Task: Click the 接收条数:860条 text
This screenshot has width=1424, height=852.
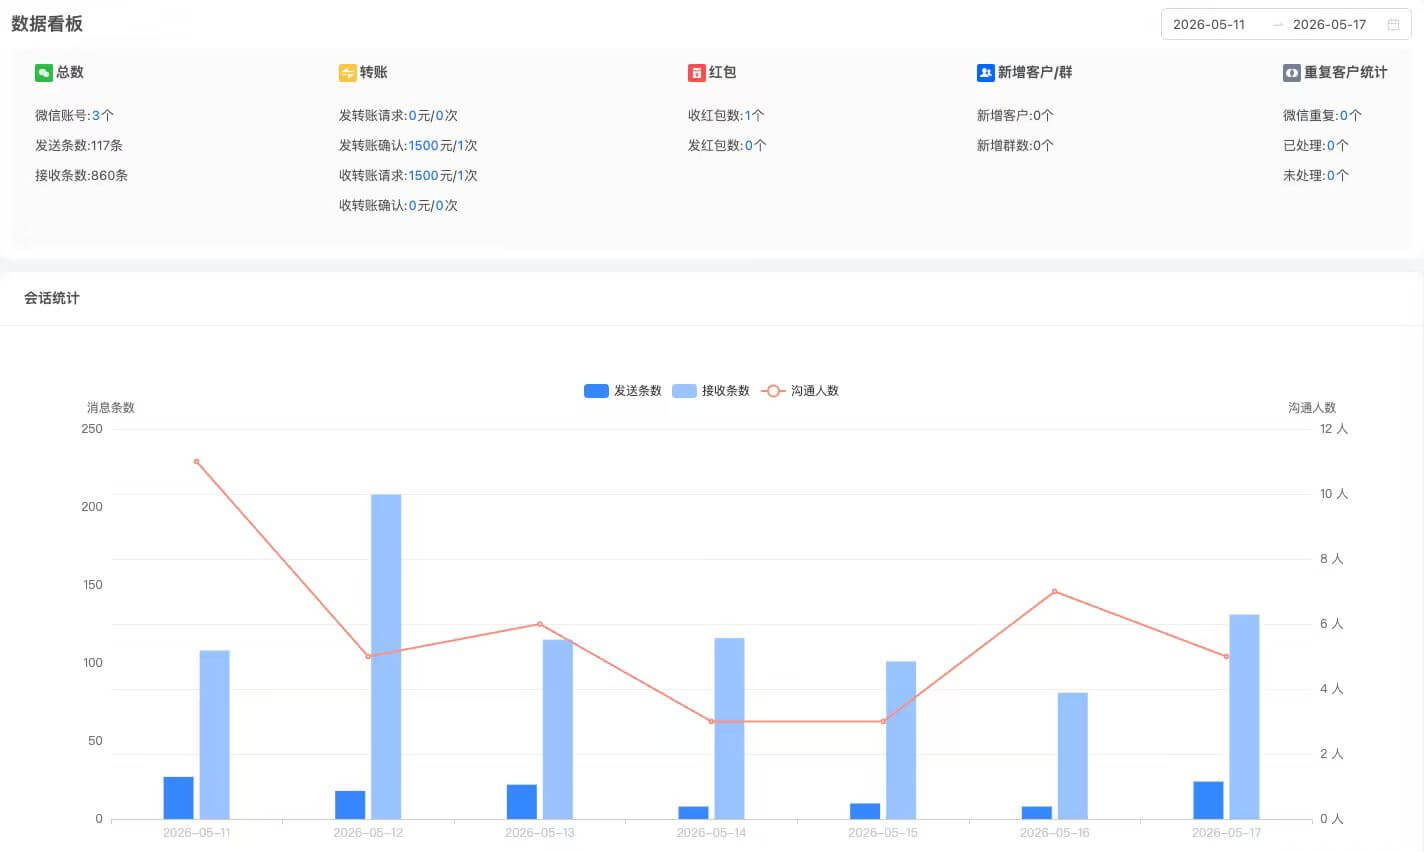Action: (x=82, y=176)
